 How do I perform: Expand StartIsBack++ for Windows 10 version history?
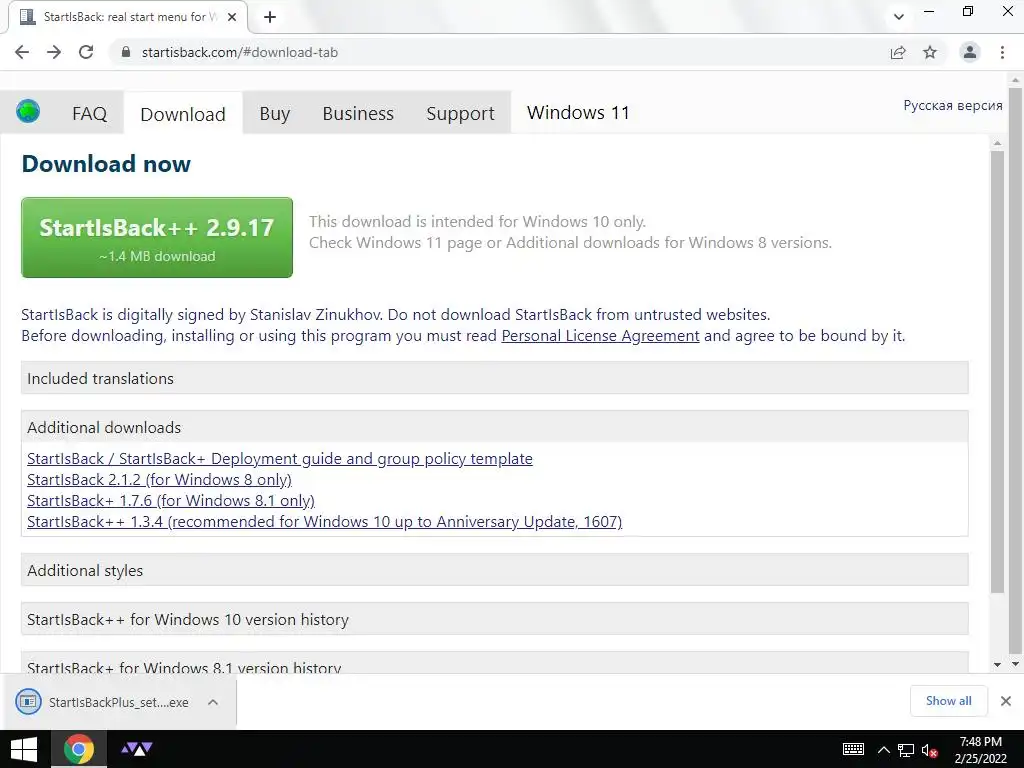coord(494,619)
